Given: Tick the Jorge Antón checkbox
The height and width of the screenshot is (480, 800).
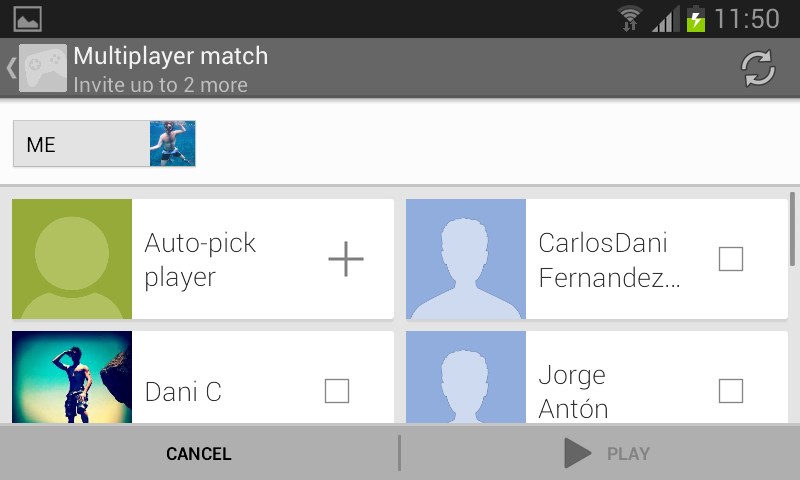Looking at the screenshot, I should pos(731,391).
